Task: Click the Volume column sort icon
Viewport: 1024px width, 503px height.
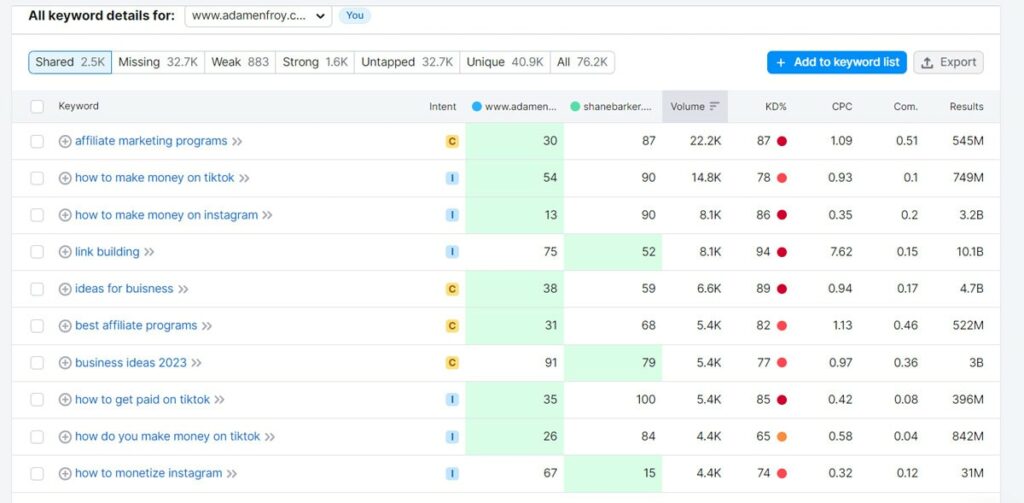Action: click(x=714, y=106)
